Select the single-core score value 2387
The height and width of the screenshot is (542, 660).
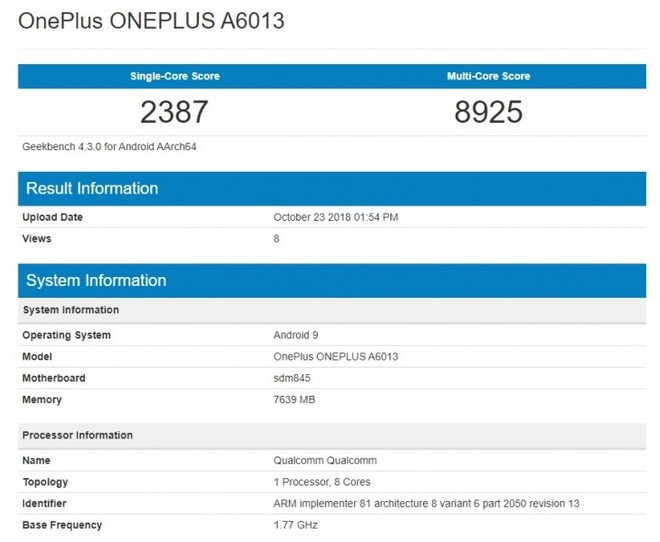pyautogui.click(x=174, y=112)
